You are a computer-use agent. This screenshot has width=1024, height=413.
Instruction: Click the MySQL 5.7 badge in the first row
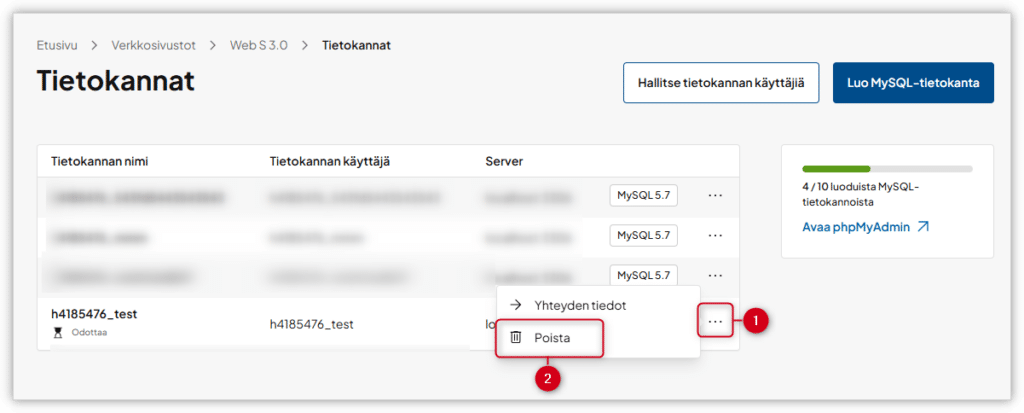click(x=643, y=195)
